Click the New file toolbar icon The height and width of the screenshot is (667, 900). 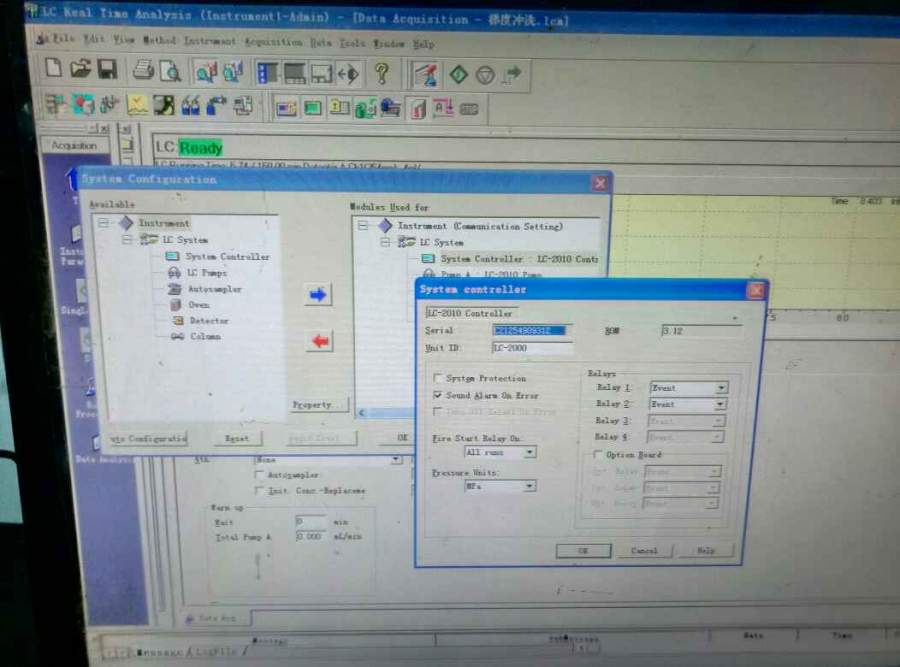coord(53,69)
